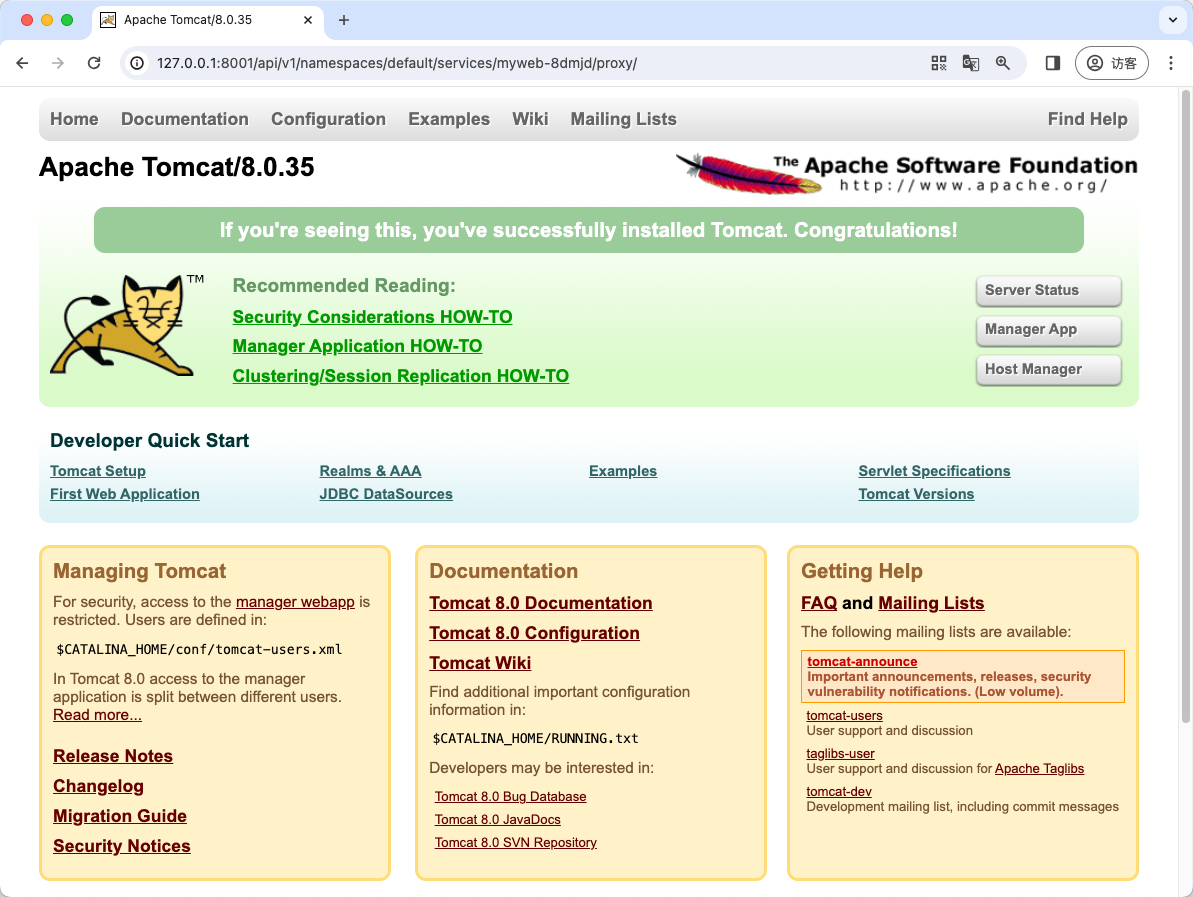Screen dimensions: 1193x897
Task: Open Manager Application HOW-TO link
Action: 358,346
